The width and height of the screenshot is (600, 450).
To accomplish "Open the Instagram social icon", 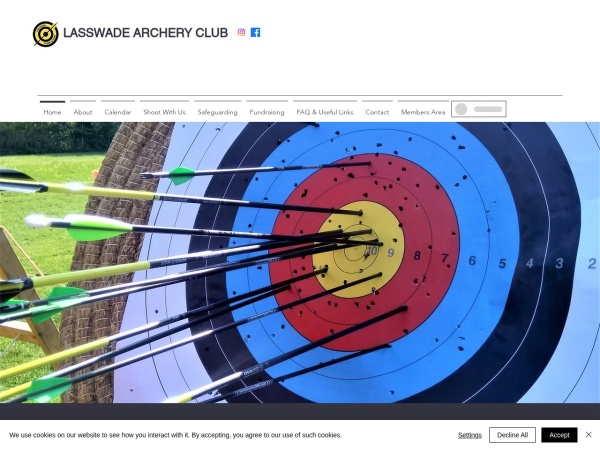I will (241, 33).
